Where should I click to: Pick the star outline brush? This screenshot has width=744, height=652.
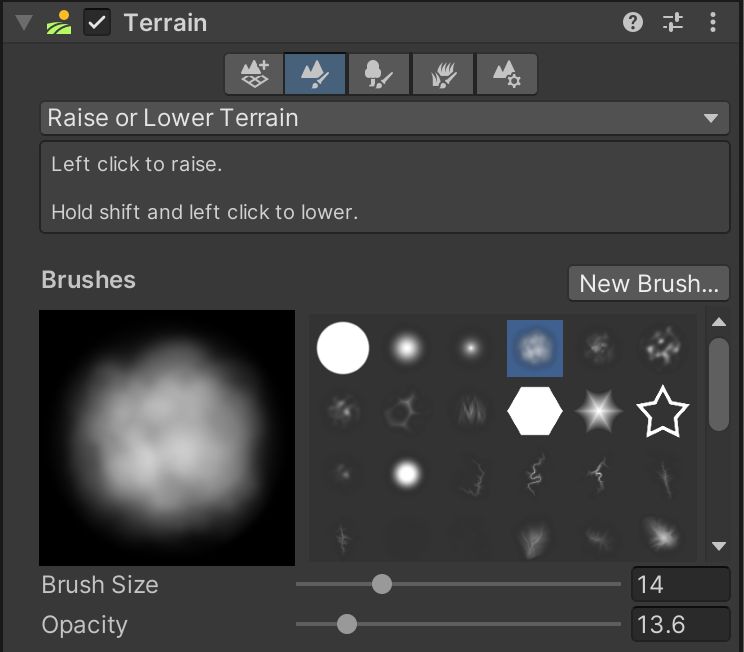[663, 410]
